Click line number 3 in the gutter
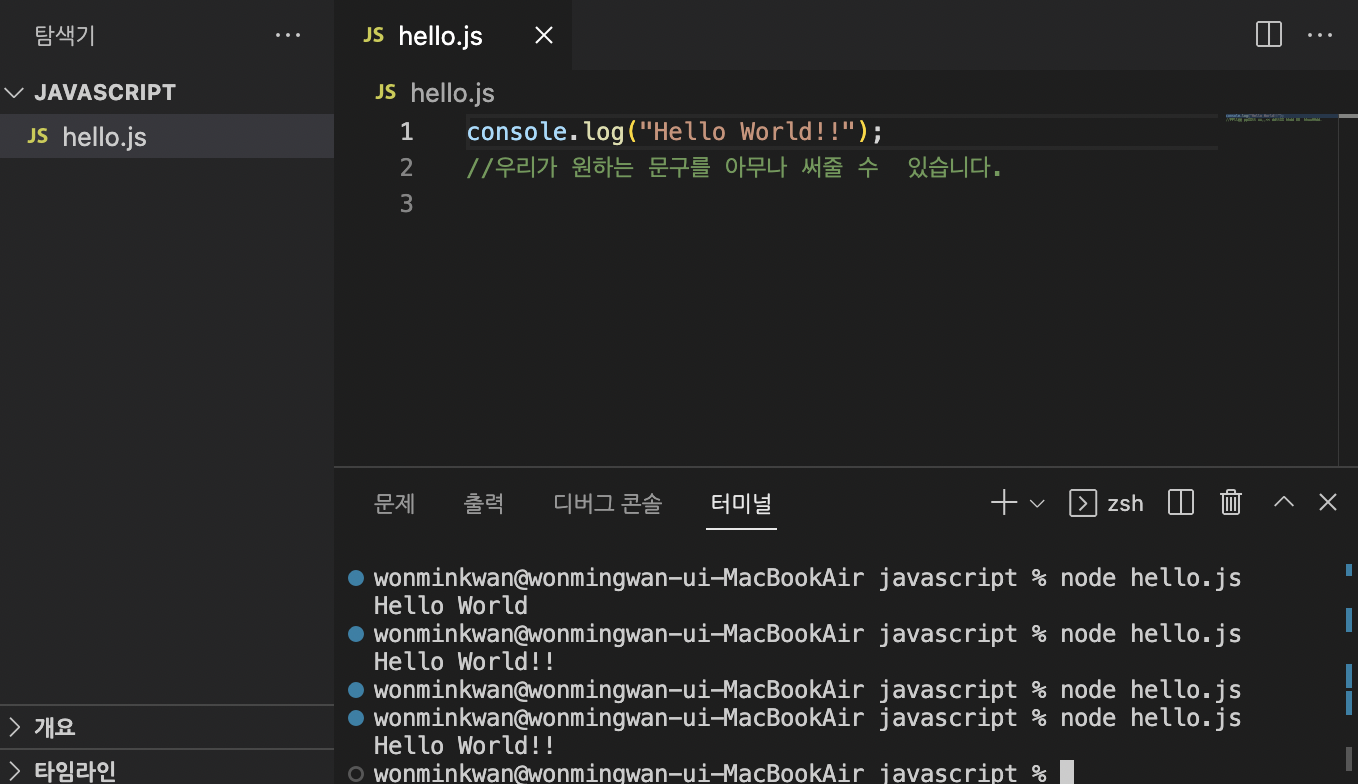The width and height of the screenshot is (1358, 784). 406,203
